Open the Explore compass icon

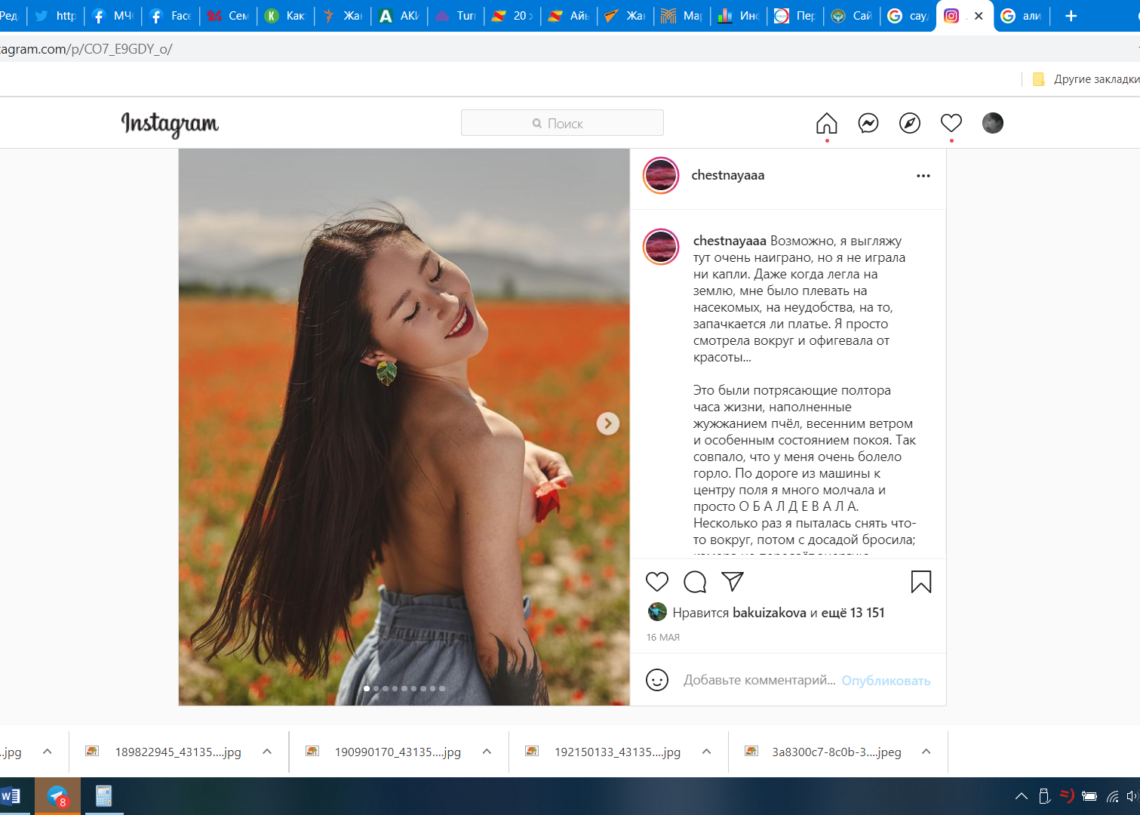pyautogui.click(x=909, y=123)
